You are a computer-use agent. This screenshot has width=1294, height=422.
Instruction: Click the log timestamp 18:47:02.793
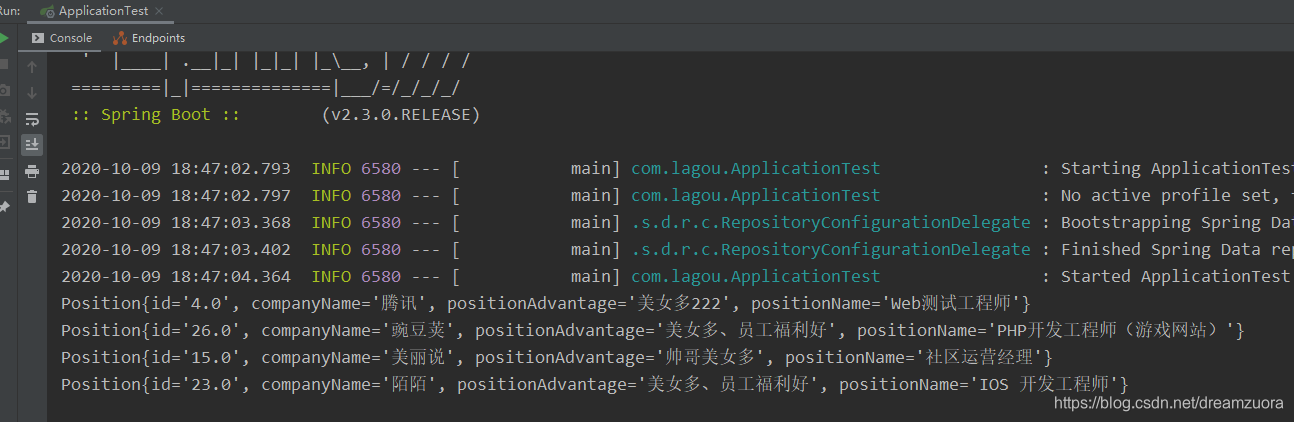[231, 168]
